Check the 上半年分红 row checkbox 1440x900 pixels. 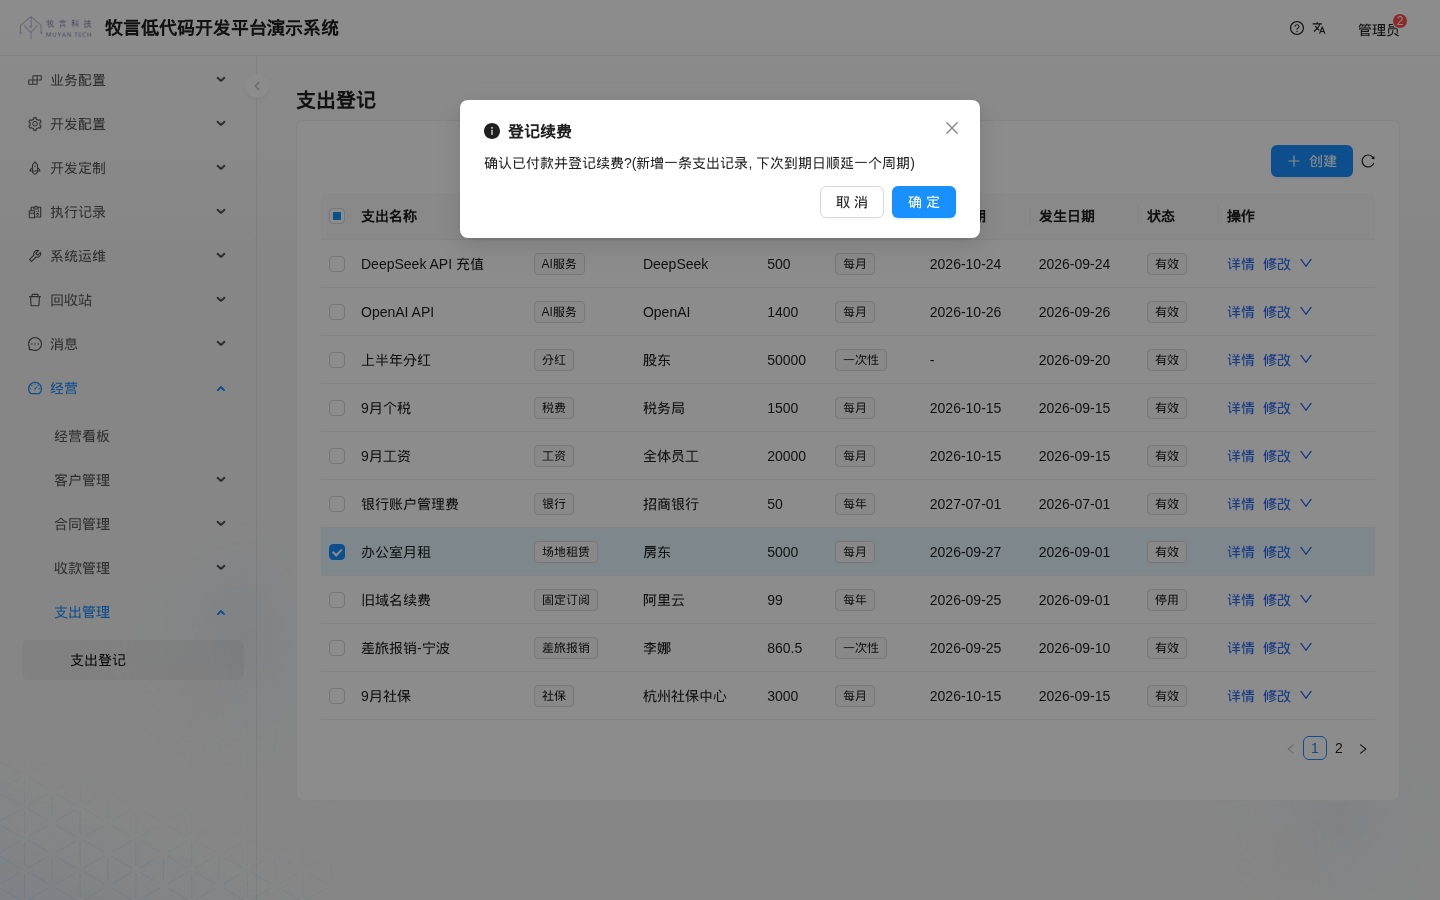[337, 360]
